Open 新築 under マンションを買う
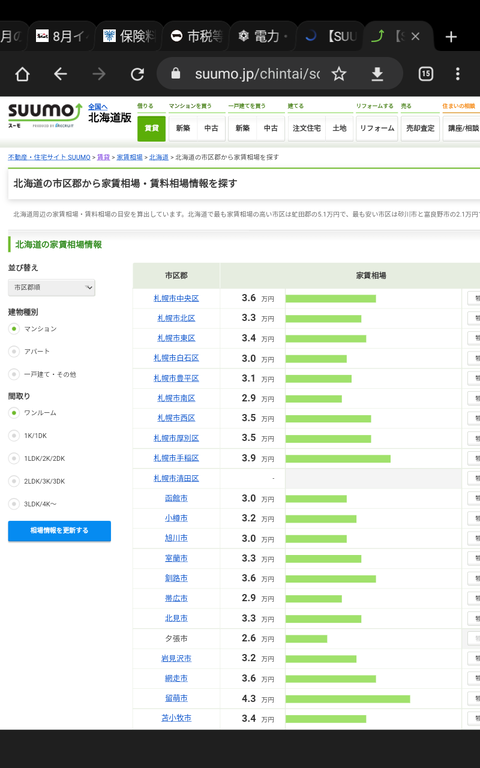The image size is (480, 768). pos(183,128)
